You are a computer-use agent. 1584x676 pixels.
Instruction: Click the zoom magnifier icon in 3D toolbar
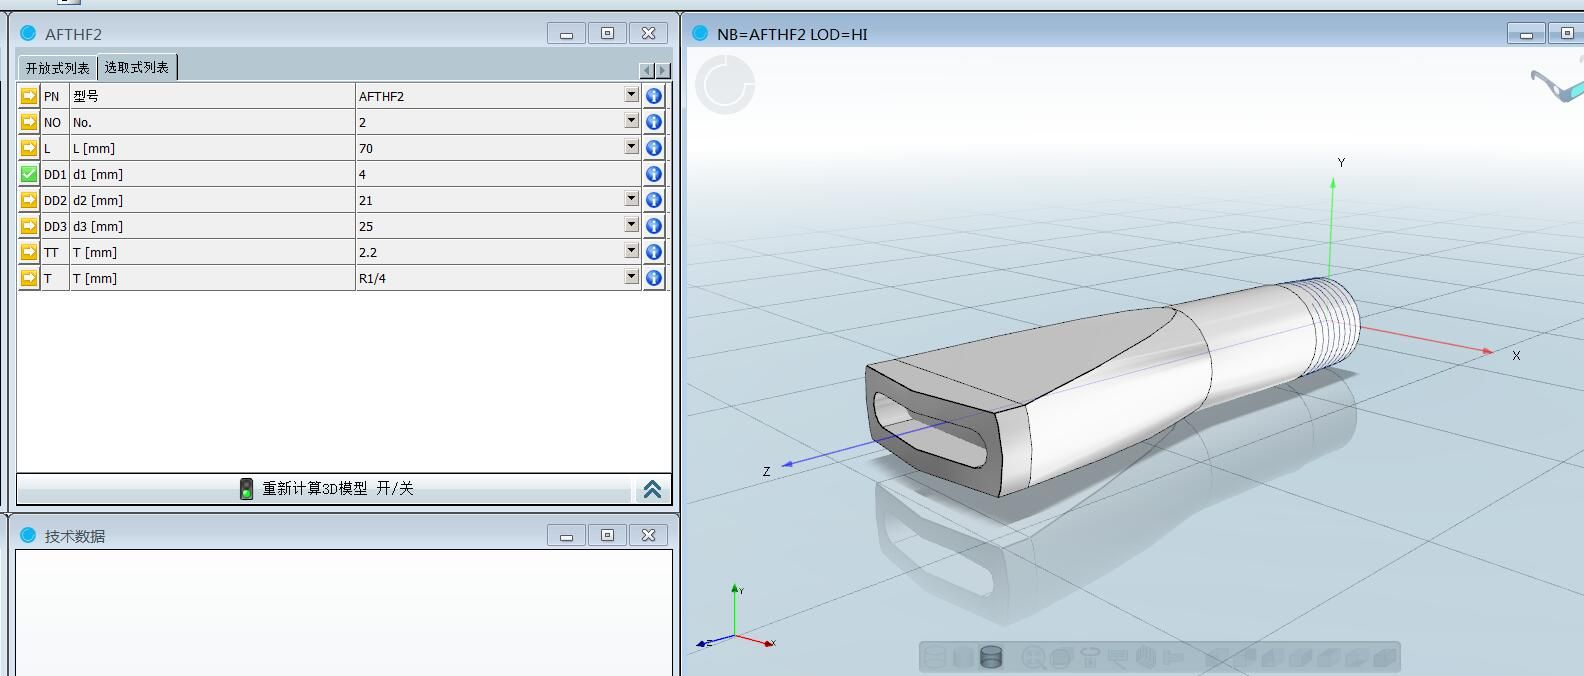tap(1034, 657)
